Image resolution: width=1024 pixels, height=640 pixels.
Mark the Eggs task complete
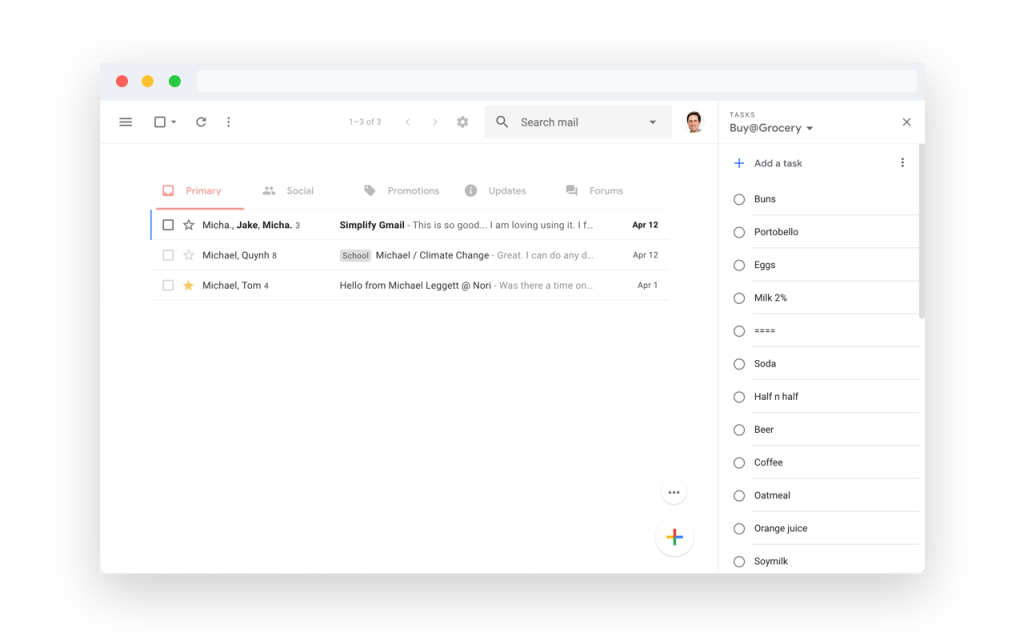point(739,265)
